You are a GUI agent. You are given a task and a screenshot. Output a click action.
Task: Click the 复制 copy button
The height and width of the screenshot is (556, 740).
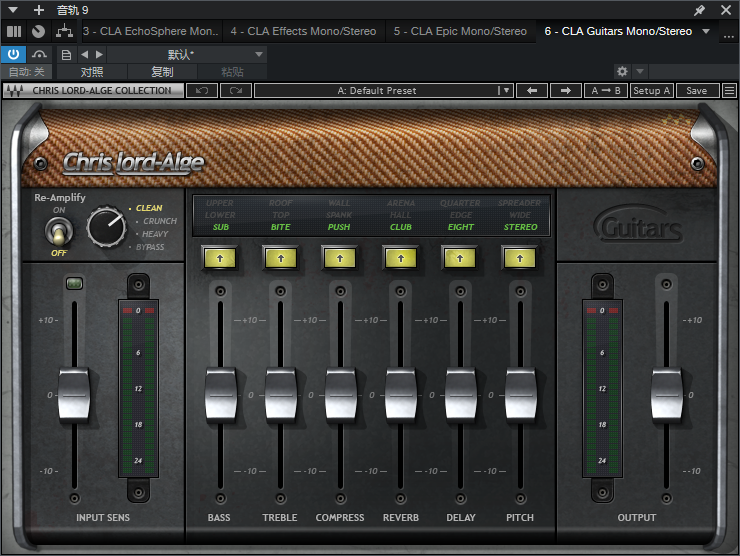coord(162,72)
